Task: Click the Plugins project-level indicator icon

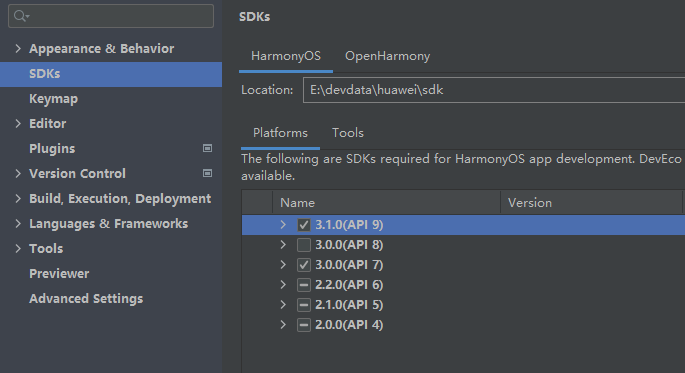Action: (208, 149)
